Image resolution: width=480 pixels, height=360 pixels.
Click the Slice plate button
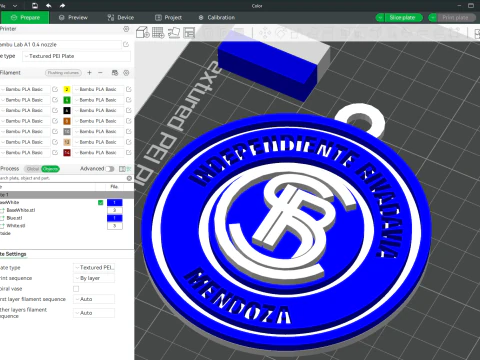tap(403, 18)
